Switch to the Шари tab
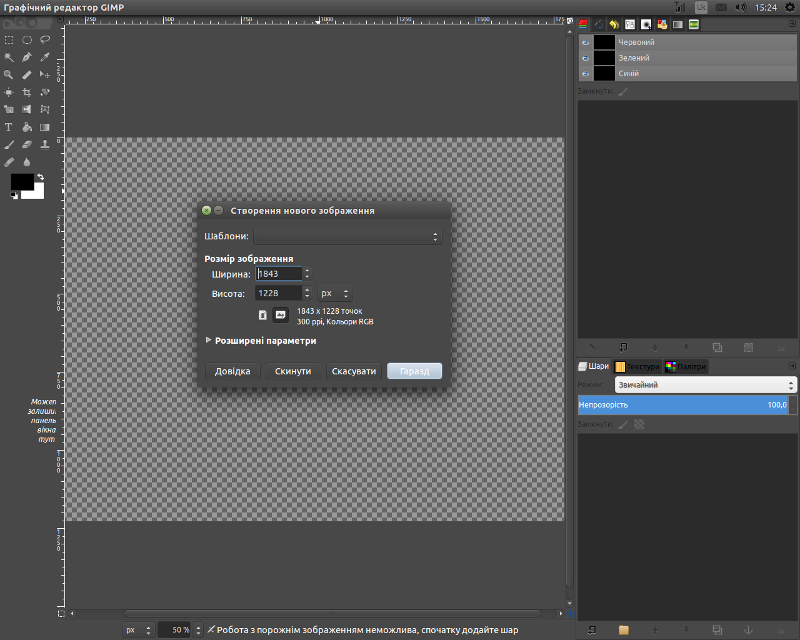 tap(594, 366)
